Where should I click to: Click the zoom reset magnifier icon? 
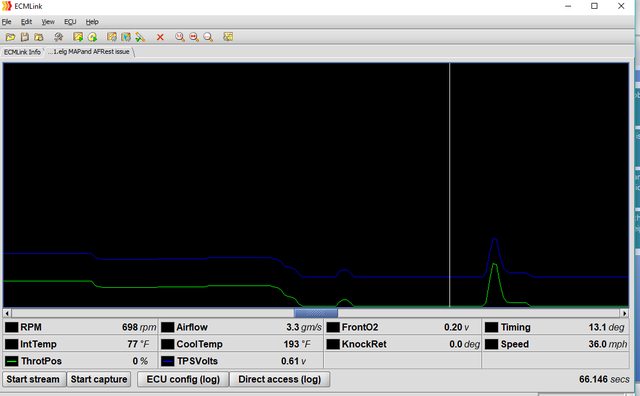[x=208, y=37]
